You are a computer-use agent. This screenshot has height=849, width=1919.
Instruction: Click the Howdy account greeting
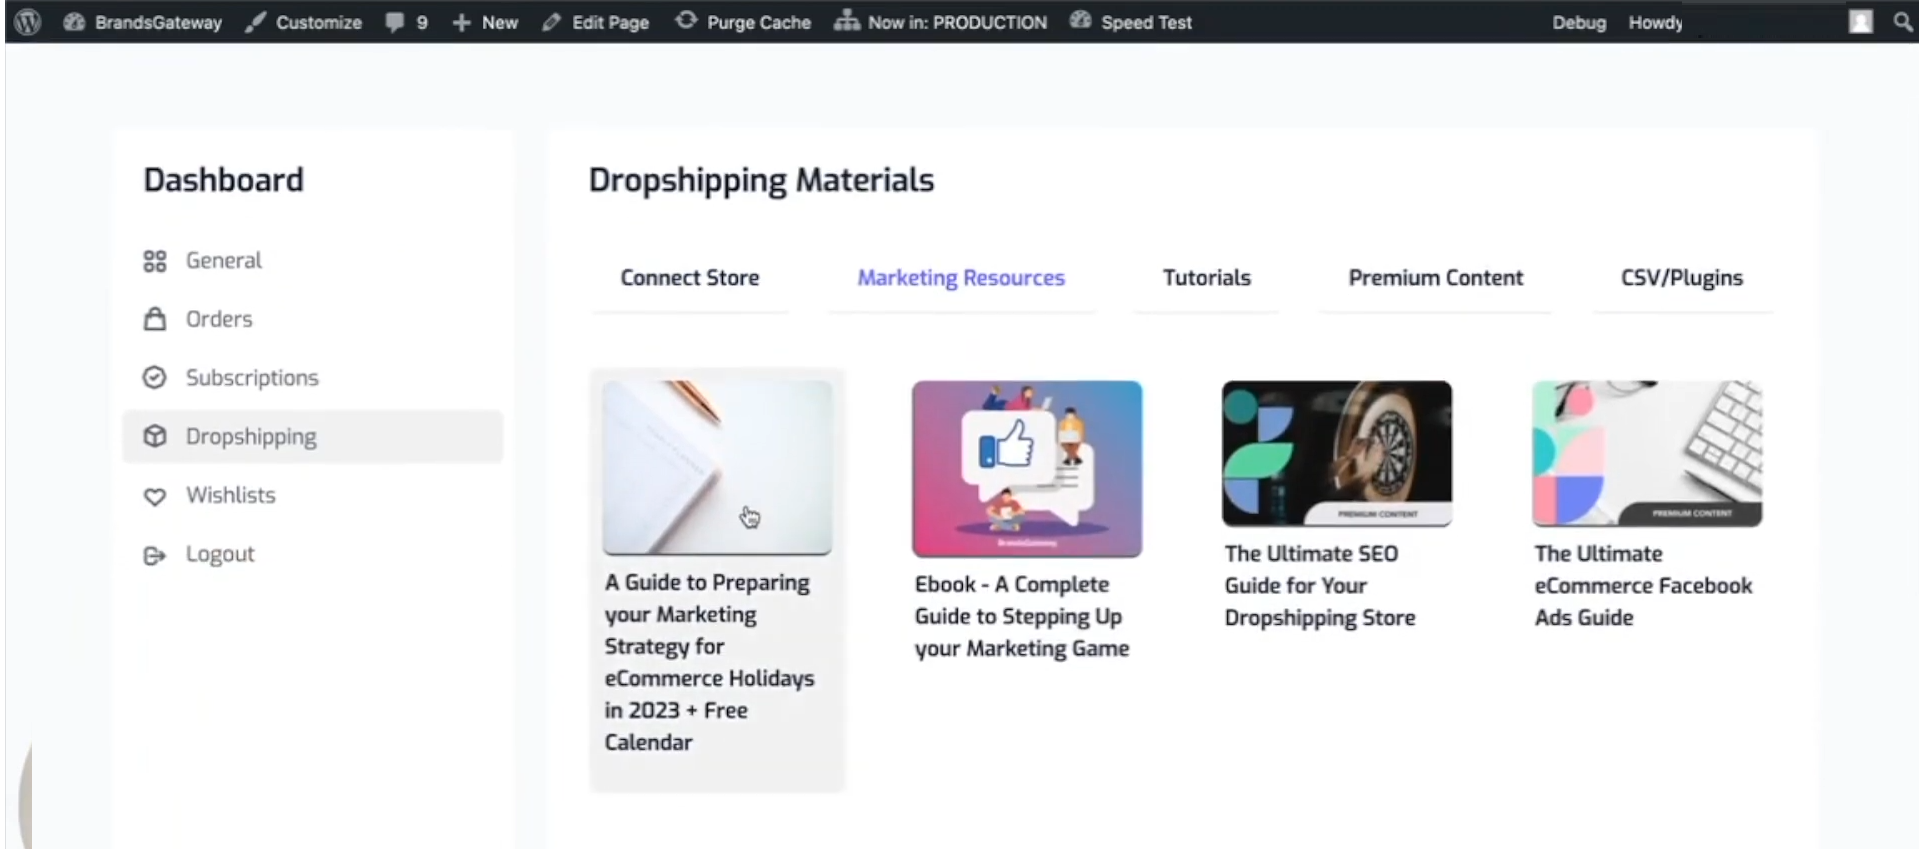coord(1655,22)
